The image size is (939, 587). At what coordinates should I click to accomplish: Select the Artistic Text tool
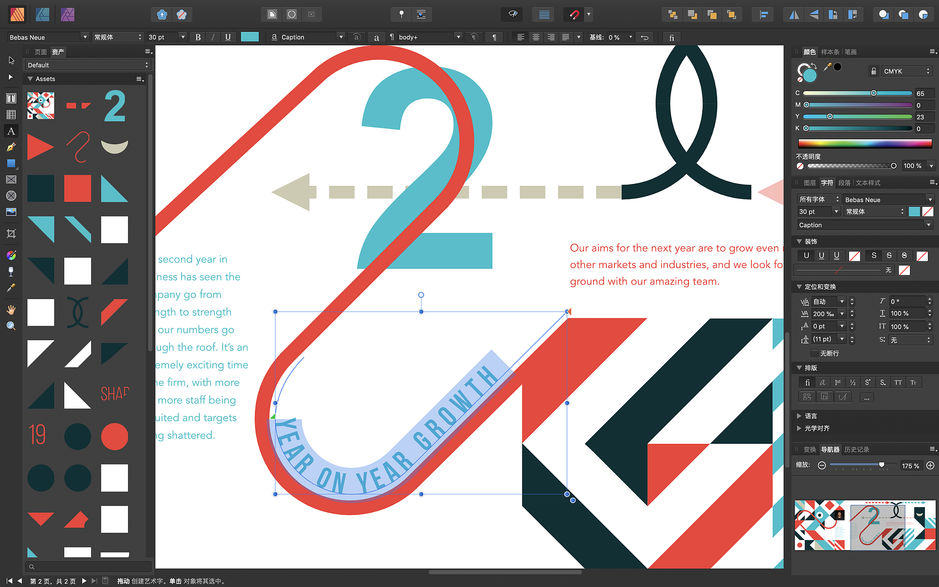point(11,130)
